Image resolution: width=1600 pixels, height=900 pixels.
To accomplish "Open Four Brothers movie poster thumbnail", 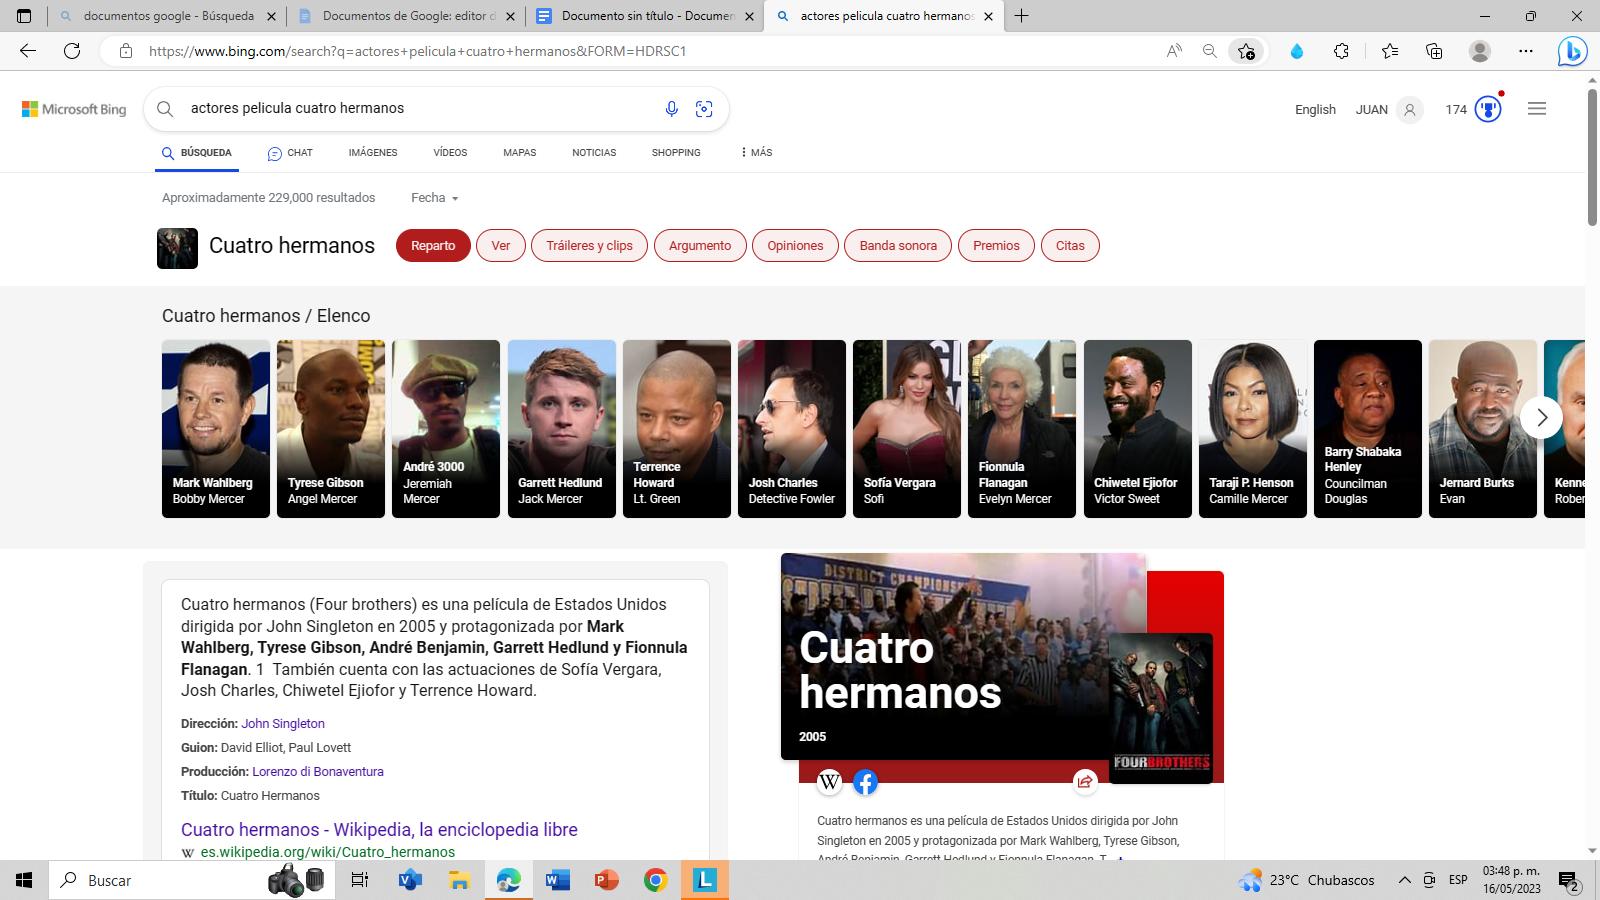I will pos(1161,708).
